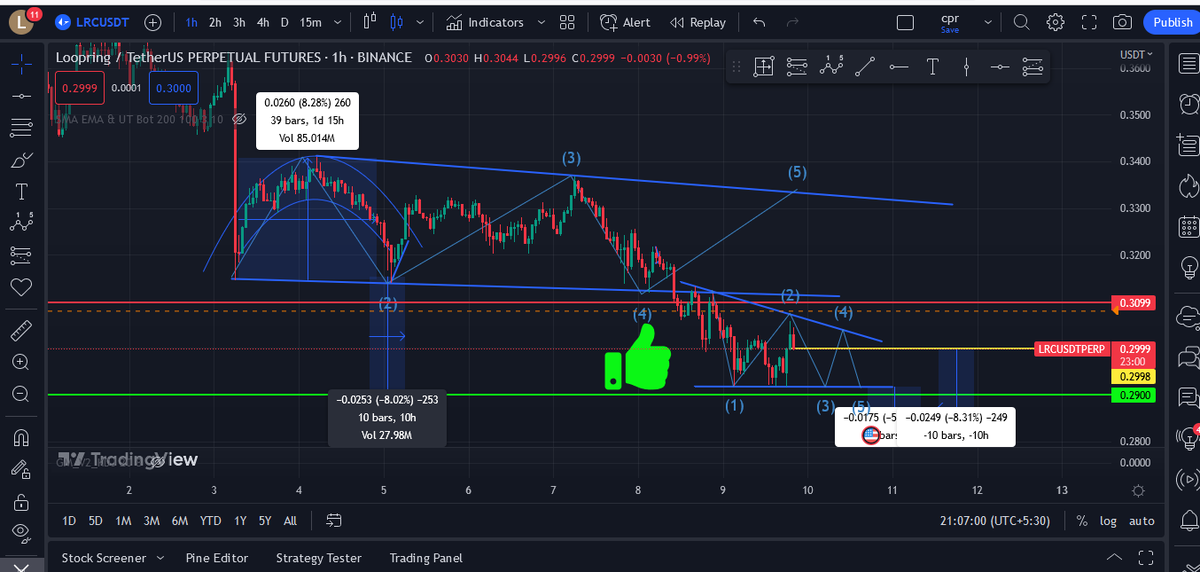
Task: Toggle magnet mode
Action: [x=20, y=437]
